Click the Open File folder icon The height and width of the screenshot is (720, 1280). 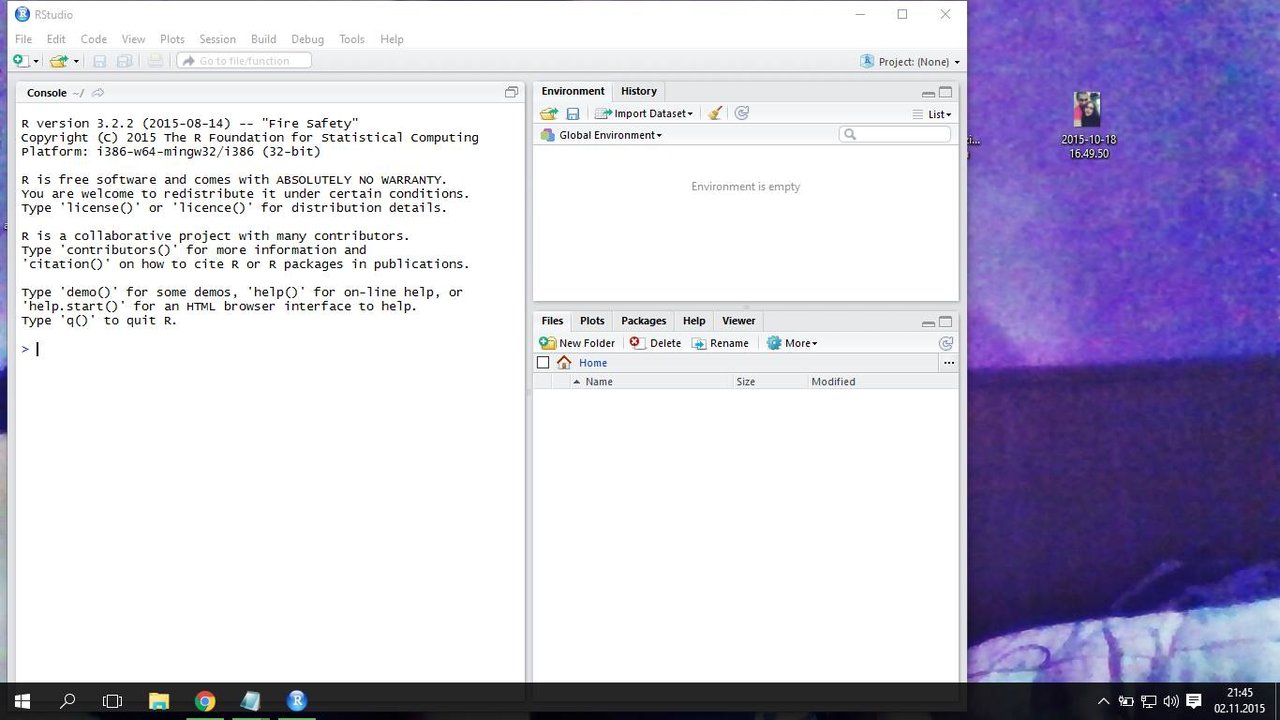tap(58, 61)
